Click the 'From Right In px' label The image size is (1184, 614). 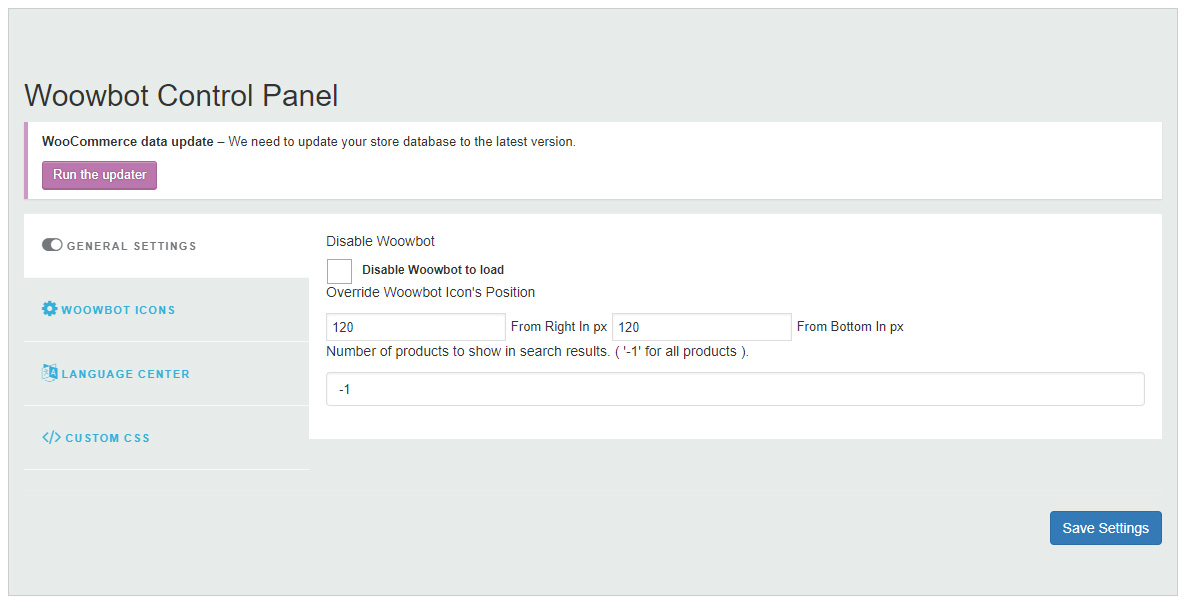(x=559, y=327)
